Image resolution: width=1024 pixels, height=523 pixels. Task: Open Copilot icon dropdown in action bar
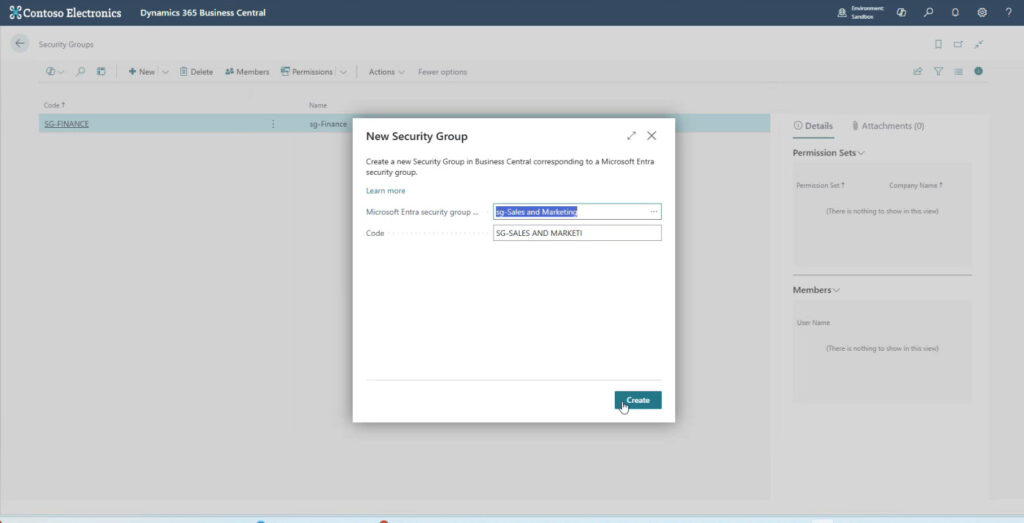55,72
